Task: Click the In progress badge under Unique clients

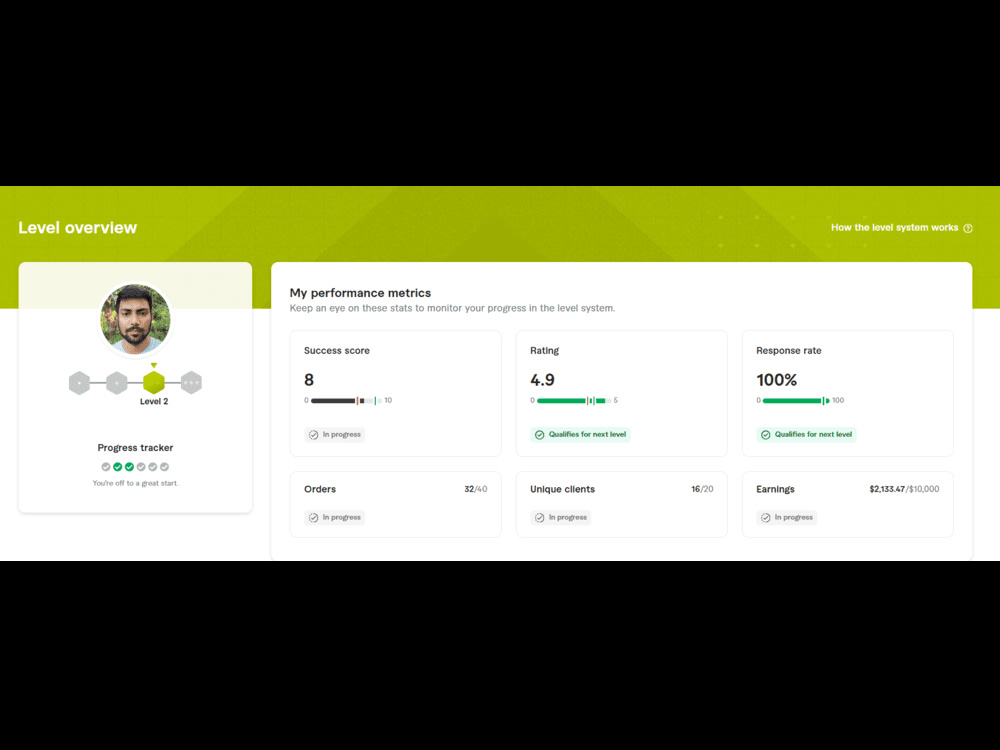Action: coord(561,517)
